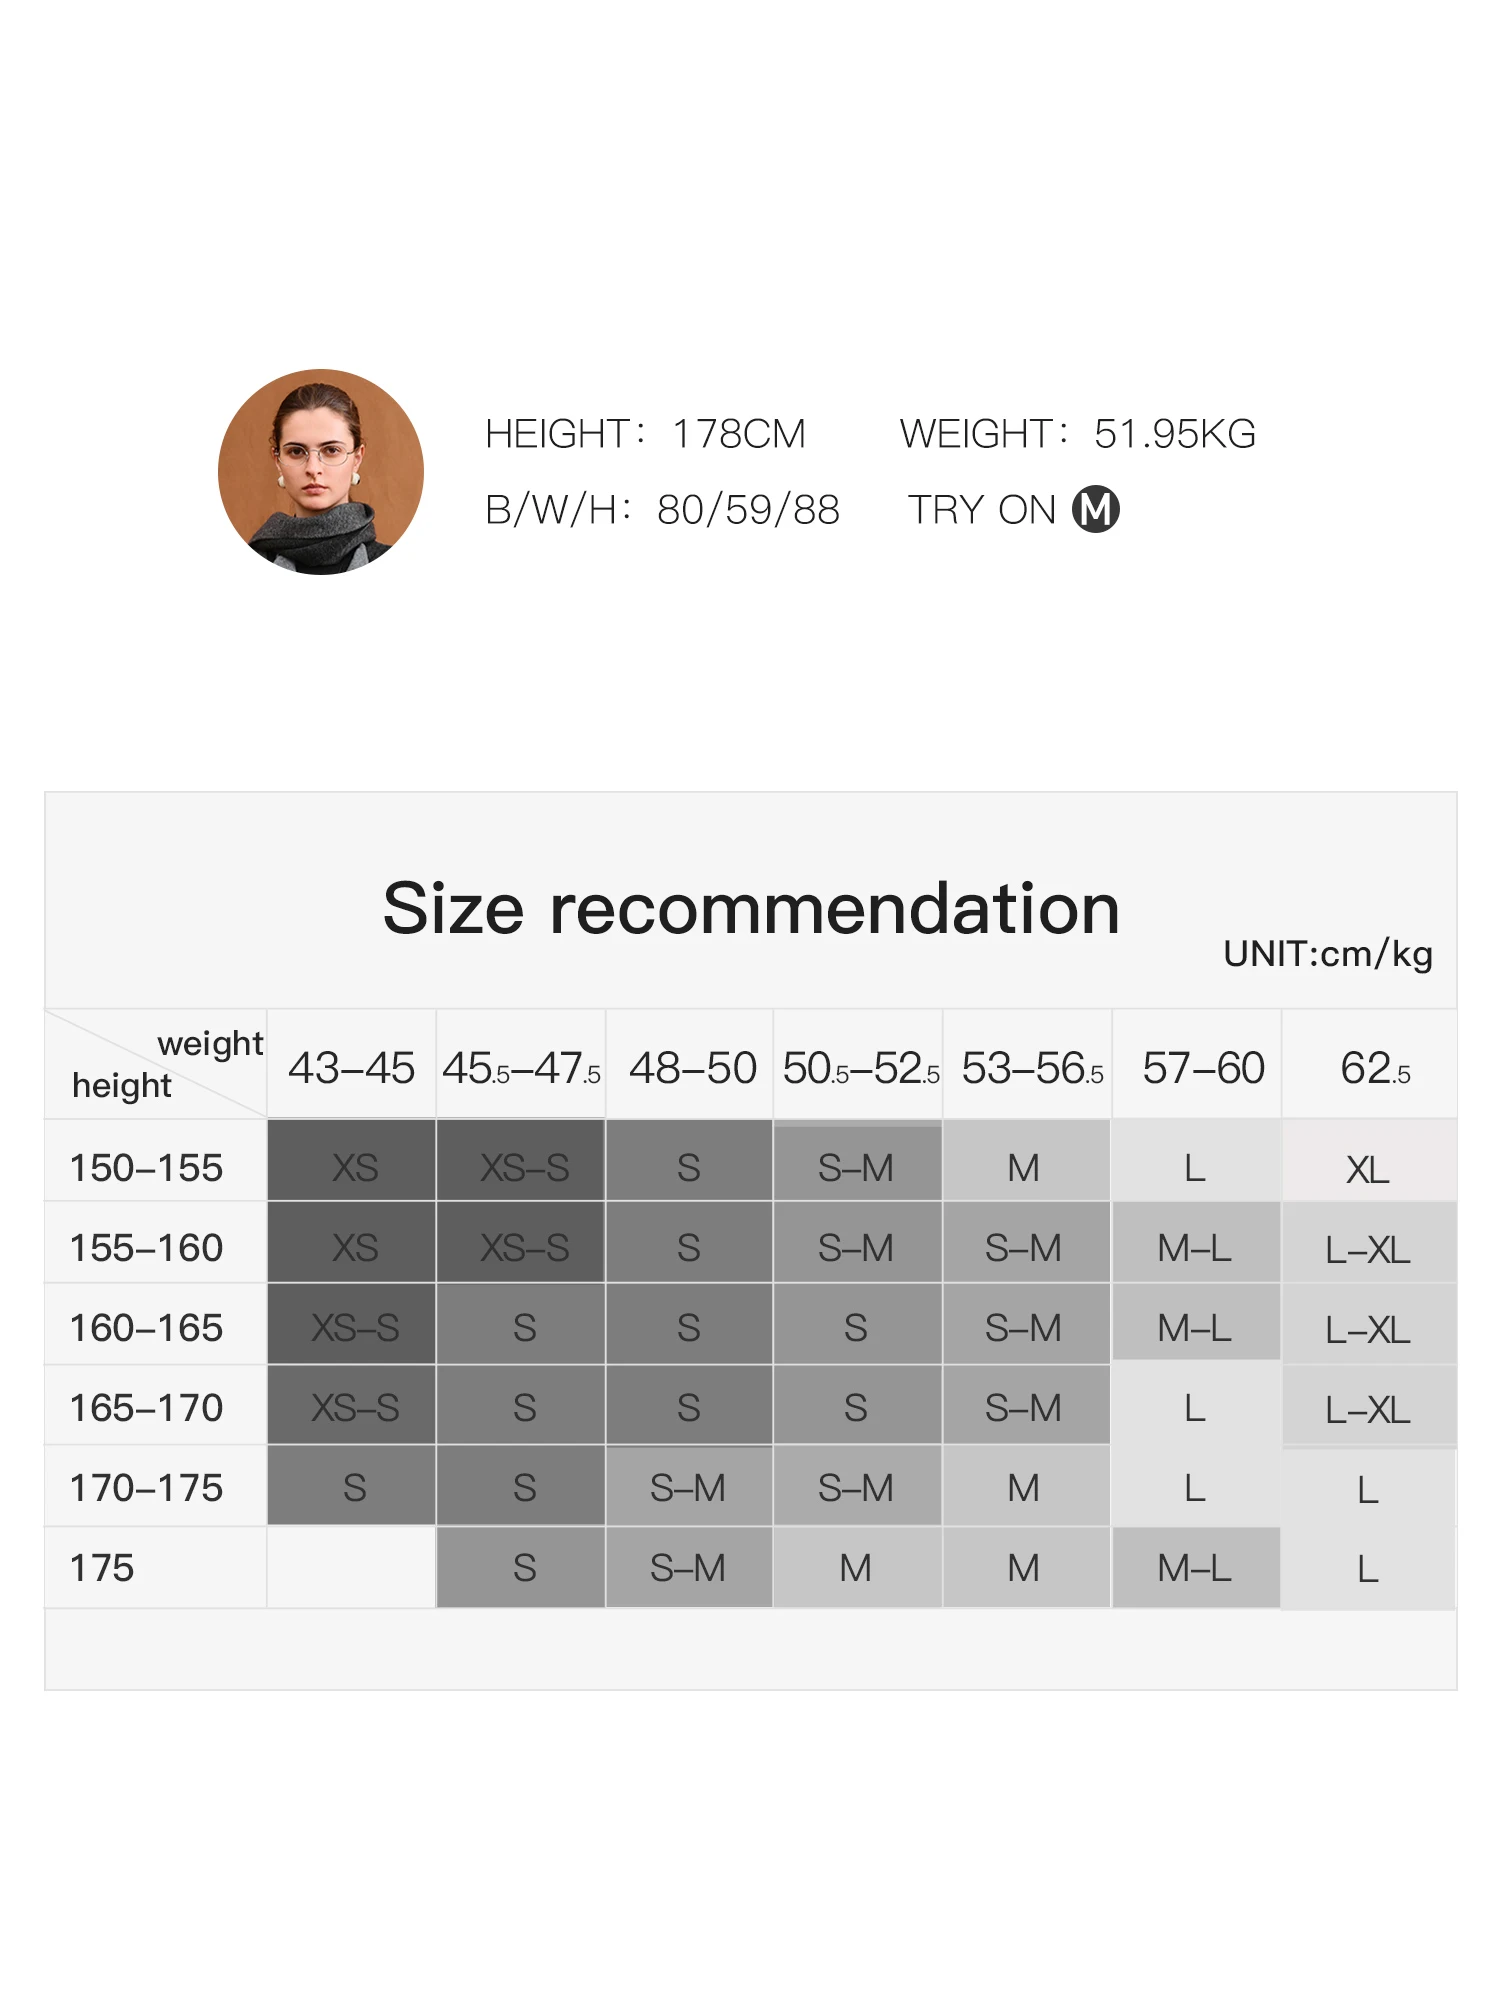This screenshot has height=2000, width=1500.
Task: Click the Size recommendation heading
Action: (751, 909)
